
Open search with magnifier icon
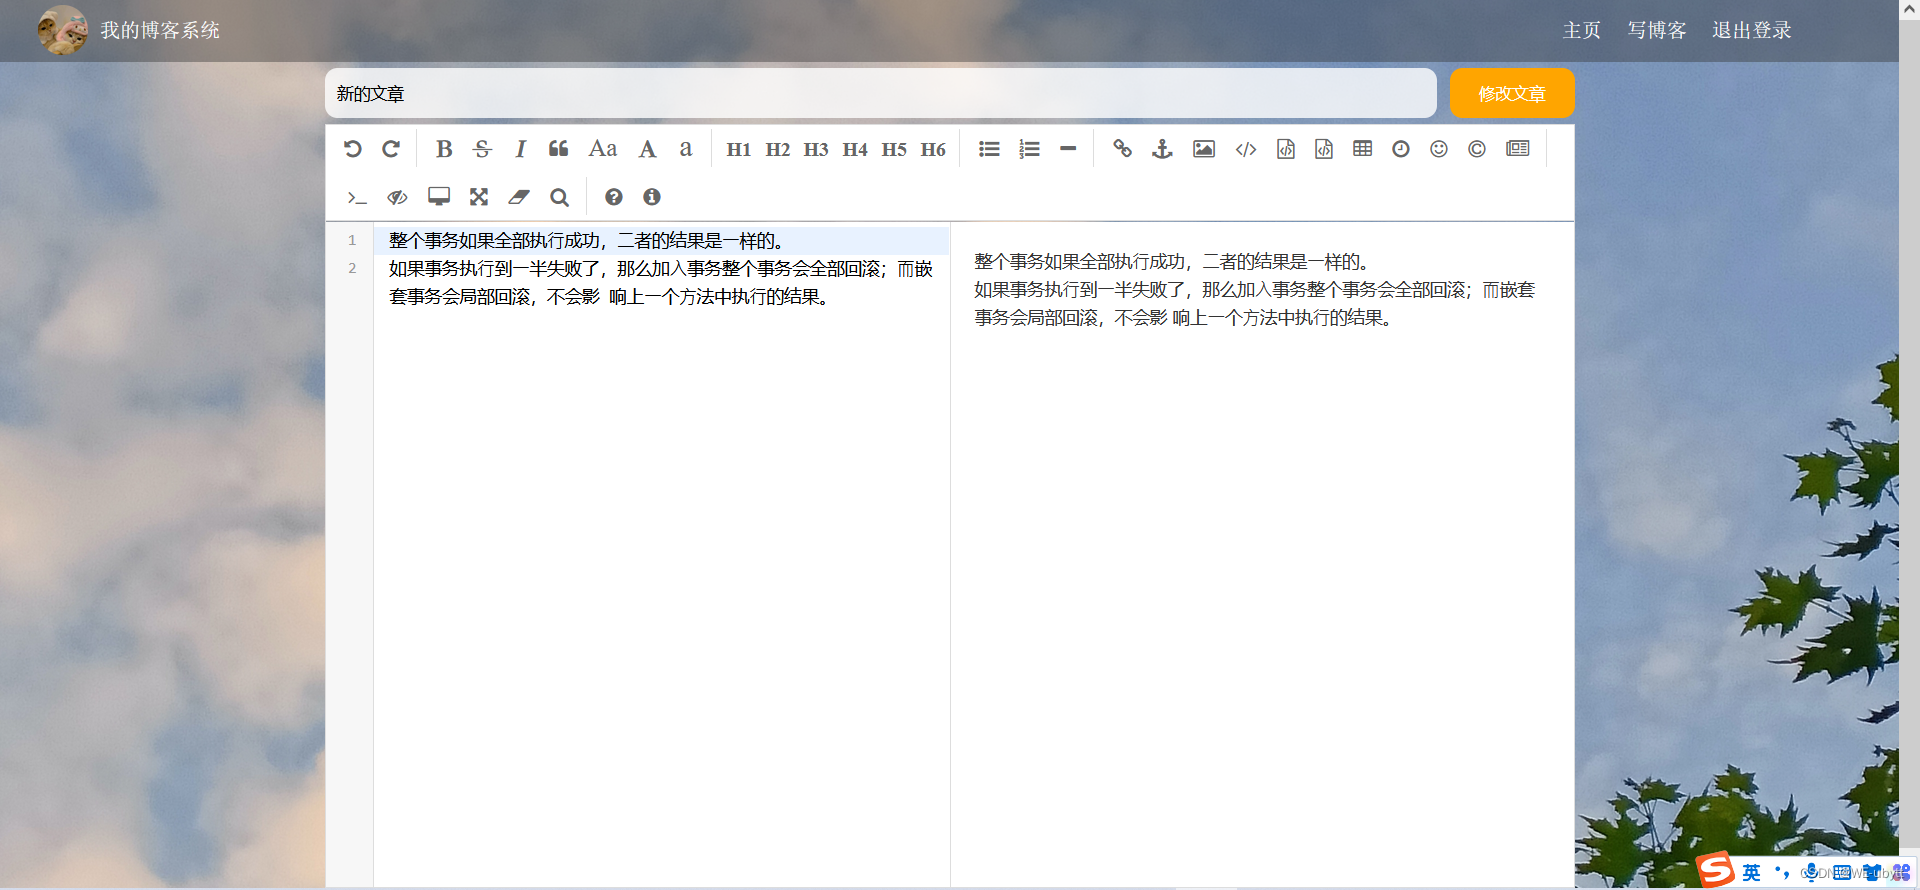pyautogui.click(x=560, y=197)
